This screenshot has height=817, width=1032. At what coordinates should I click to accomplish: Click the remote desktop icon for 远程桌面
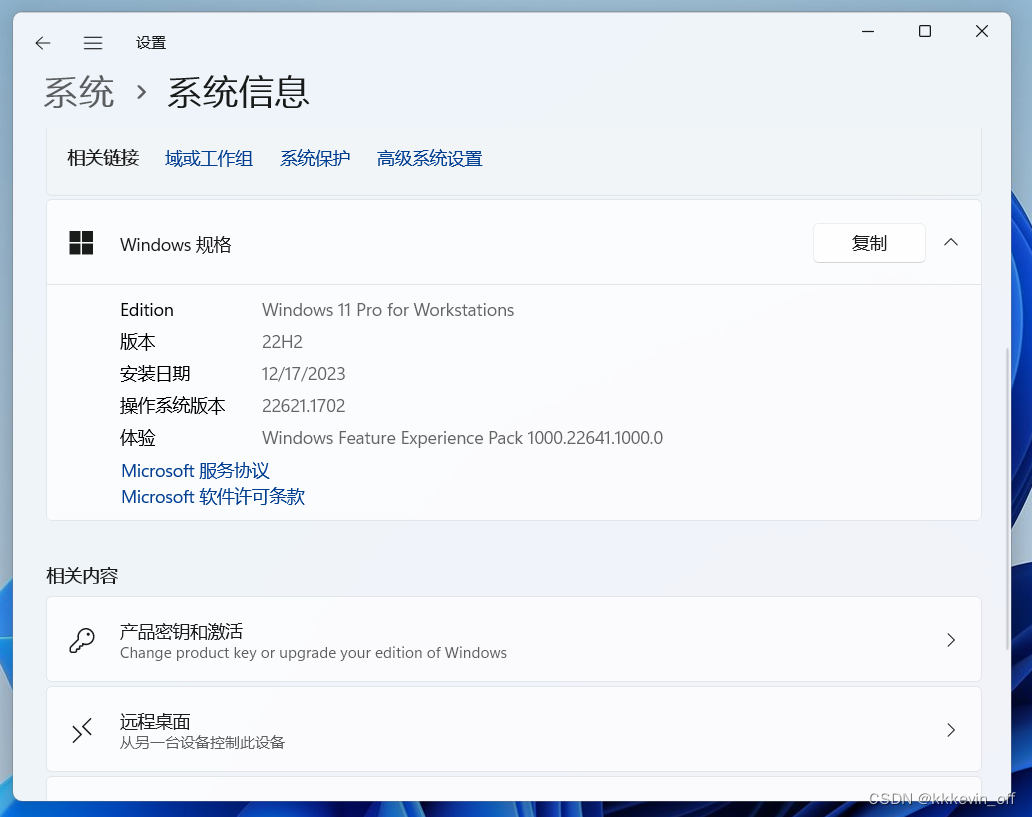82,730
